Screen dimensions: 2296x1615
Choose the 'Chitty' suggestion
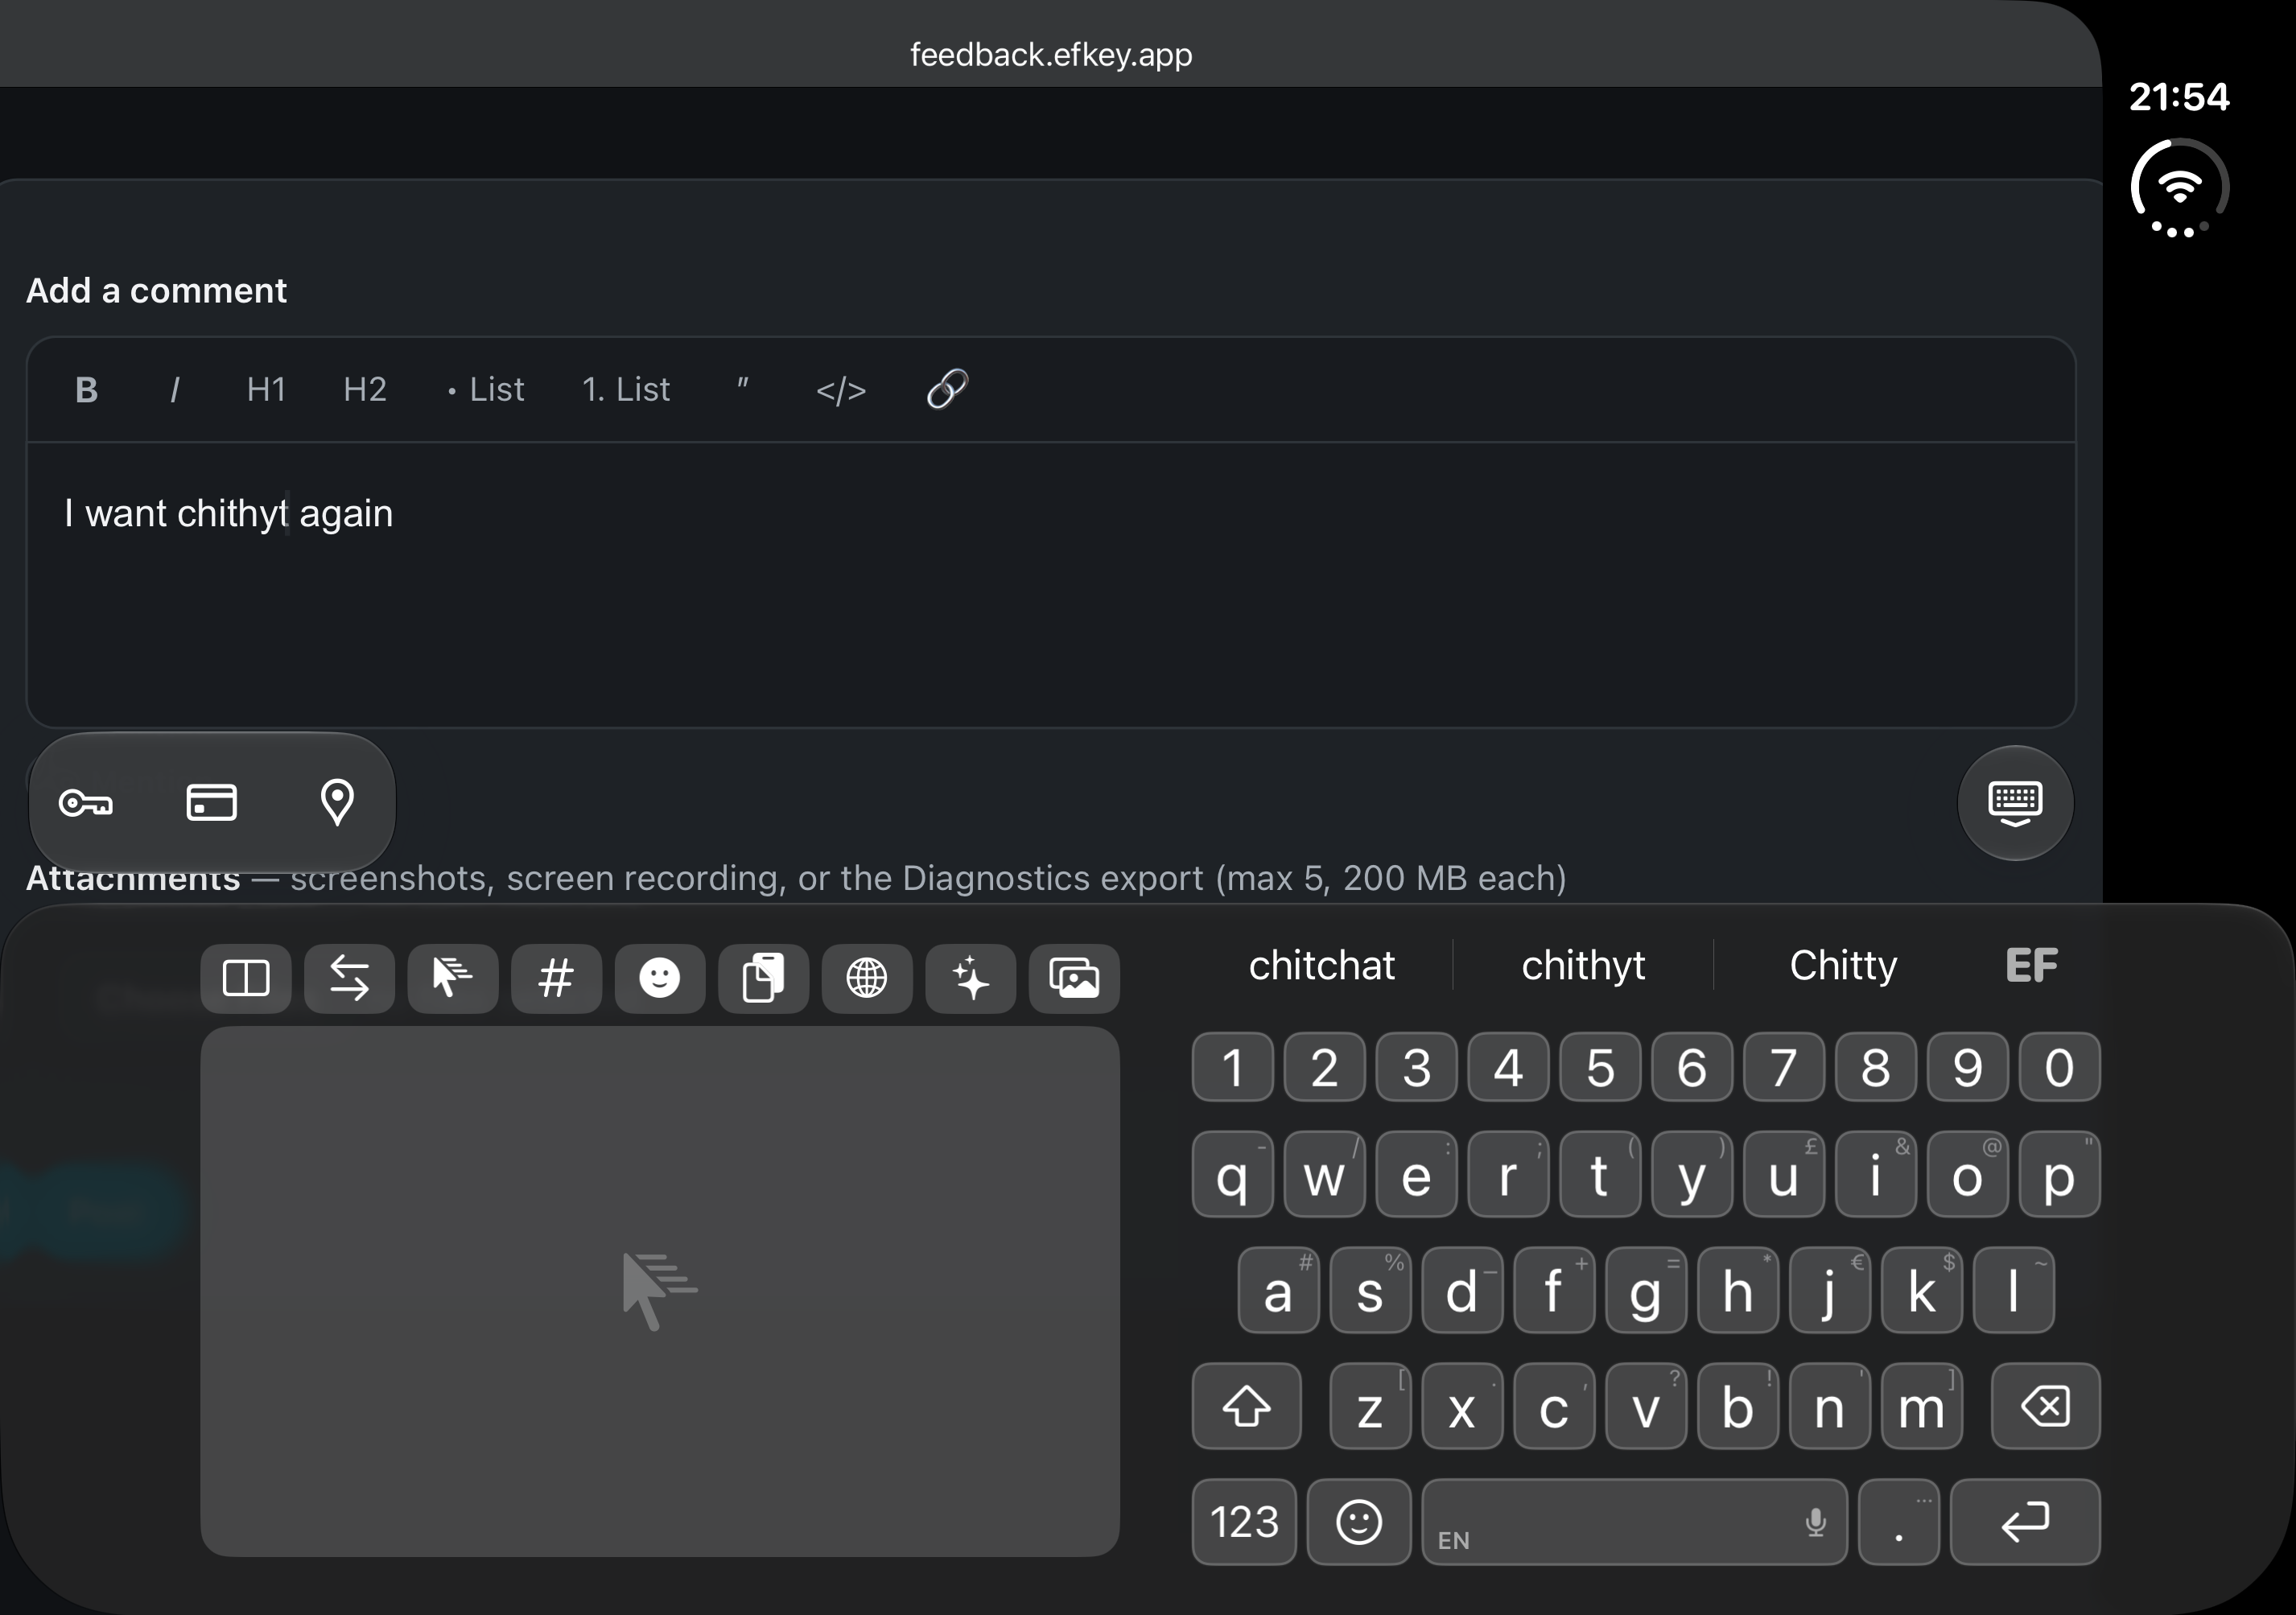pyautogui.click(x=1843, y=965)
